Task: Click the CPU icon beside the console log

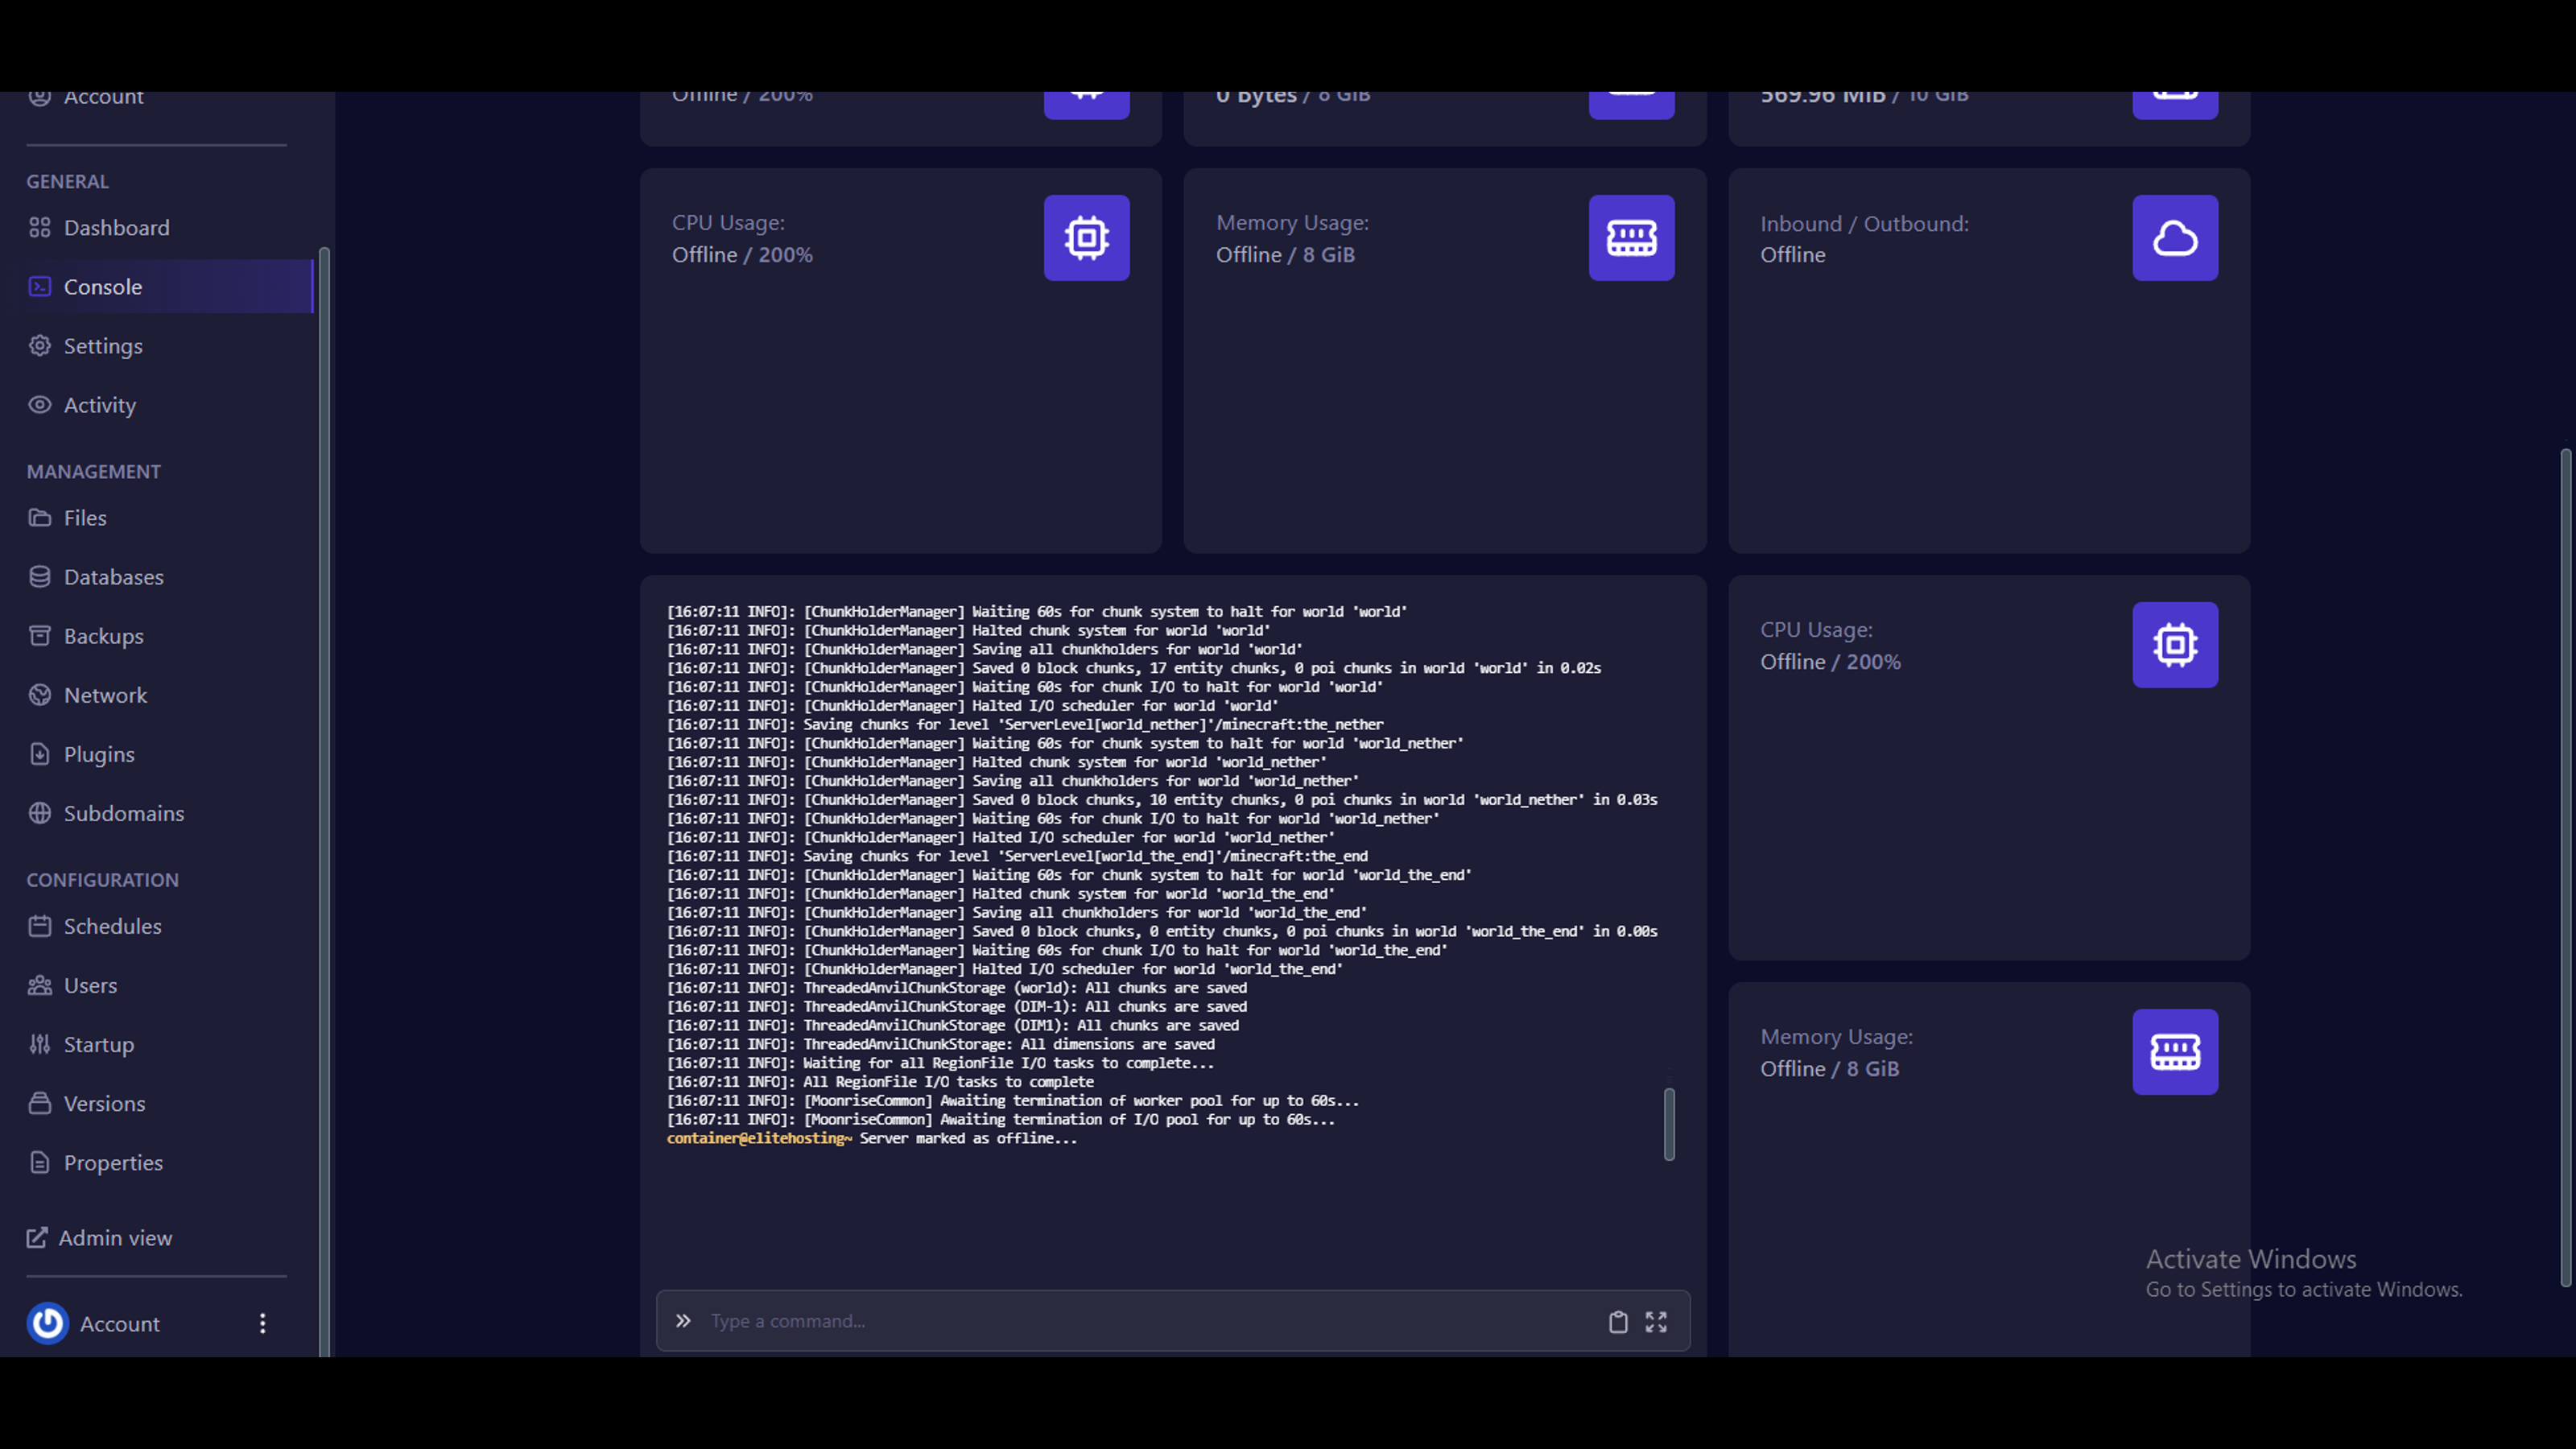Action: click(x=2174, y=645)
